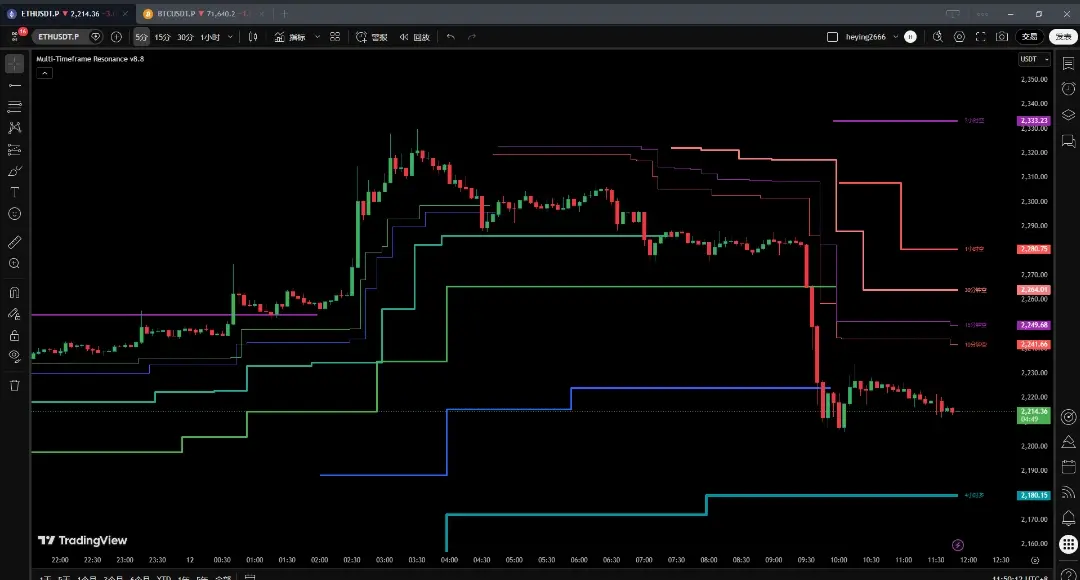Viewport: 1080px width, 580px height.
Task: Open the chart patterns tool group
Action: pos(14,128)
